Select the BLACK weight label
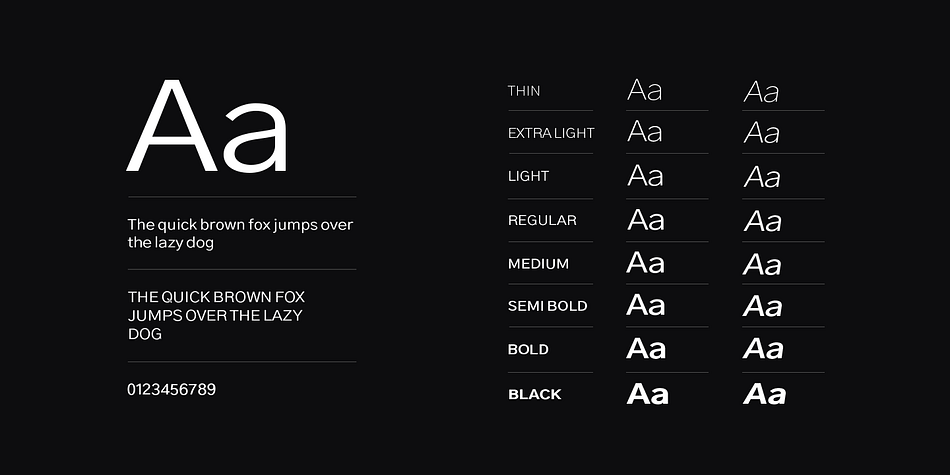 (535, 394)
